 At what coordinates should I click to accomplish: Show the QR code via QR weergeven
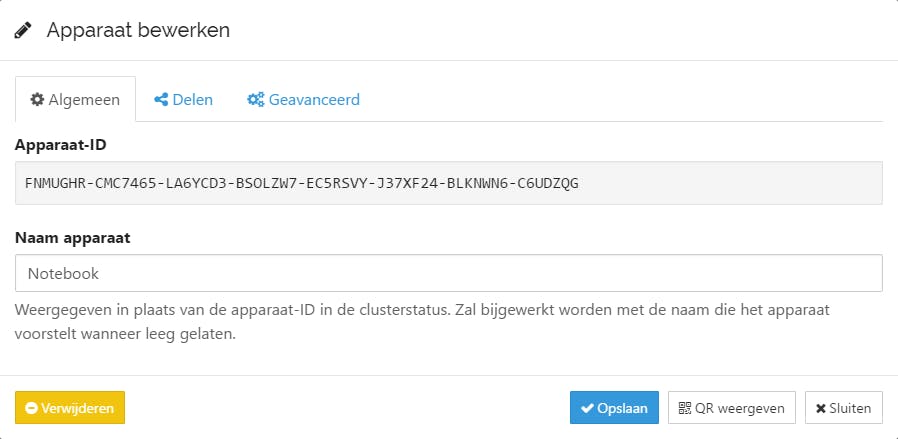click(x=732, y=408)
